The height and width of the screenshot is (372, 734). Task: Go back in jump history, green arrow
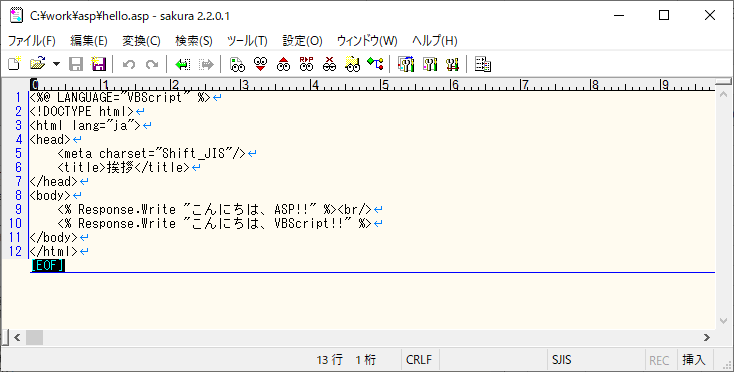182,64
